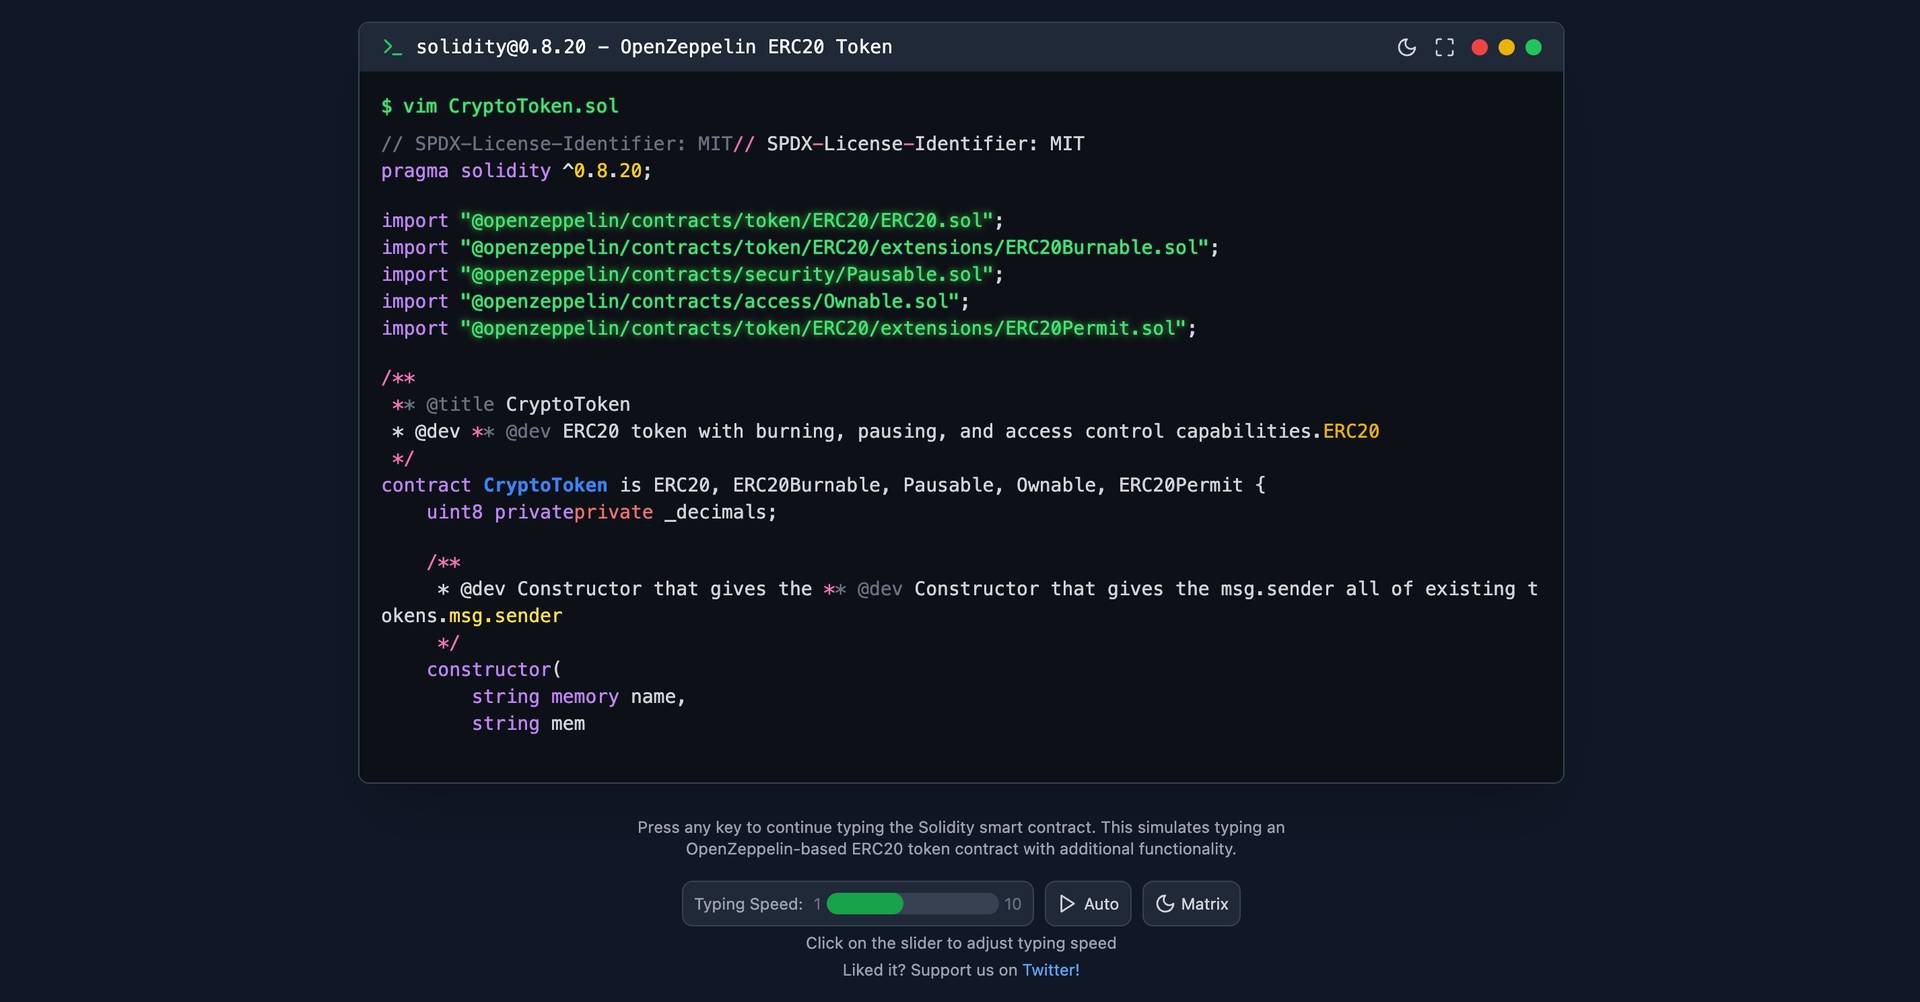Click the vim CryptoToken.sol command line
The image size is (1920, 1002).
[x=499, y=105]
